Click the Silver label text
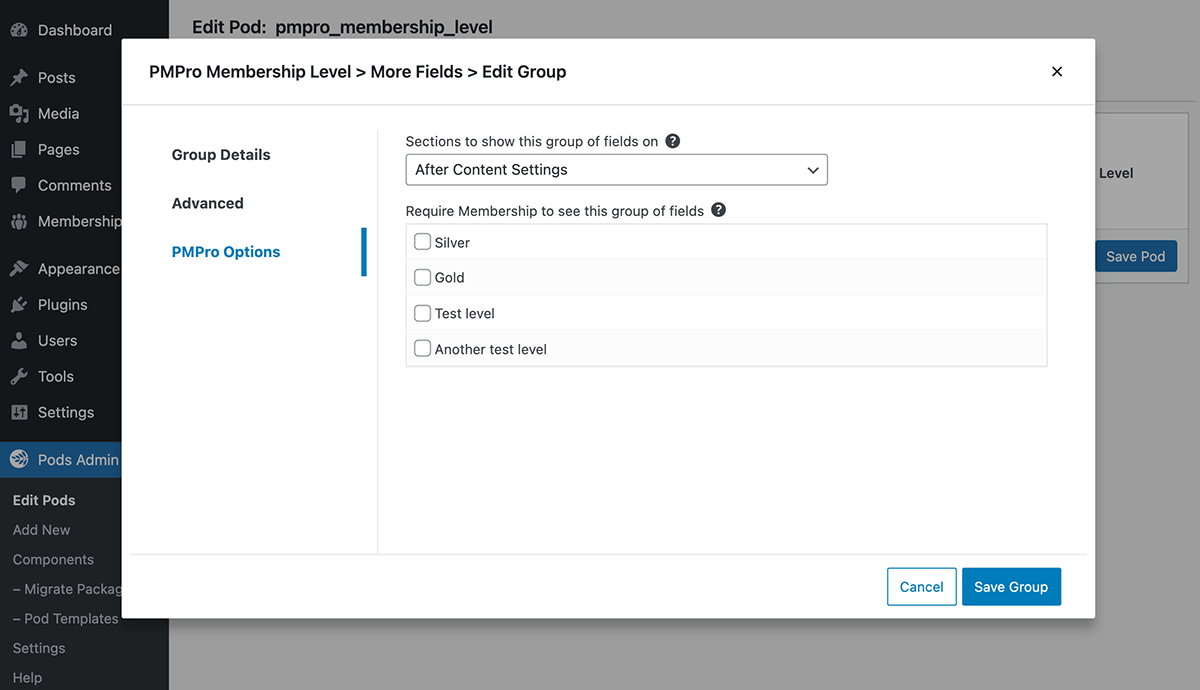This screenshot has height=690, width=1200. point(452,242)
